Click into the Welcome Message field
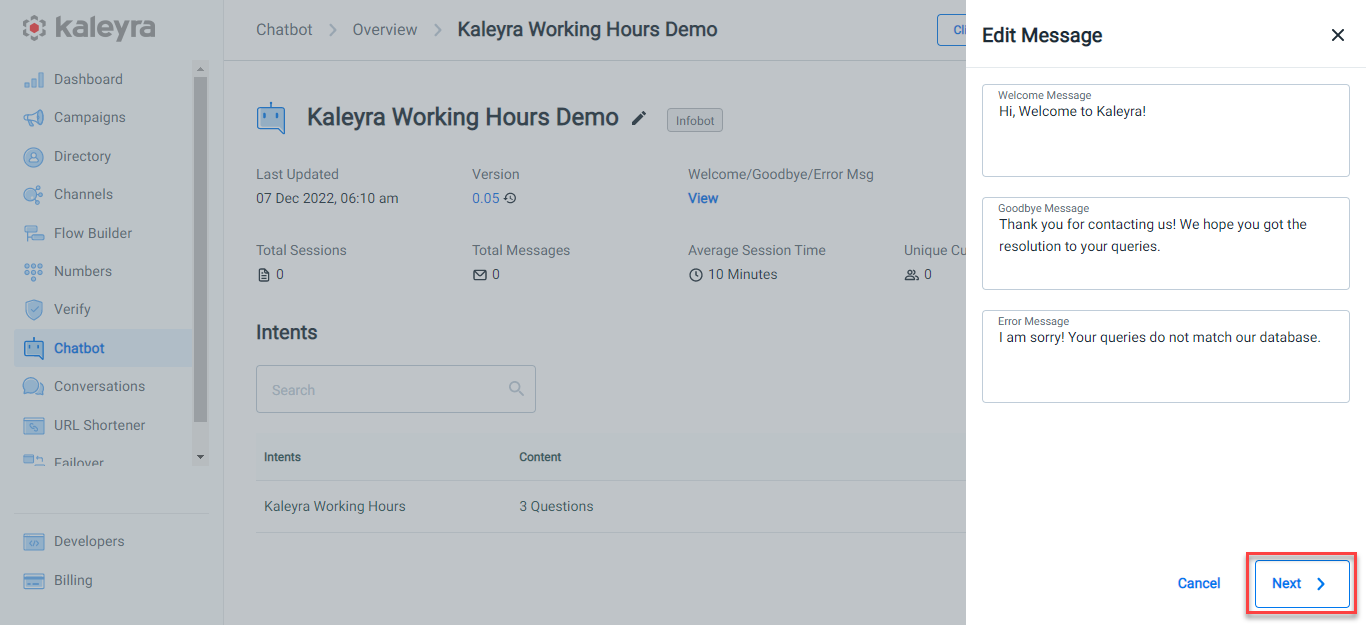Viewport: 1366px width, 625px height. click(x=1166, y=131)
